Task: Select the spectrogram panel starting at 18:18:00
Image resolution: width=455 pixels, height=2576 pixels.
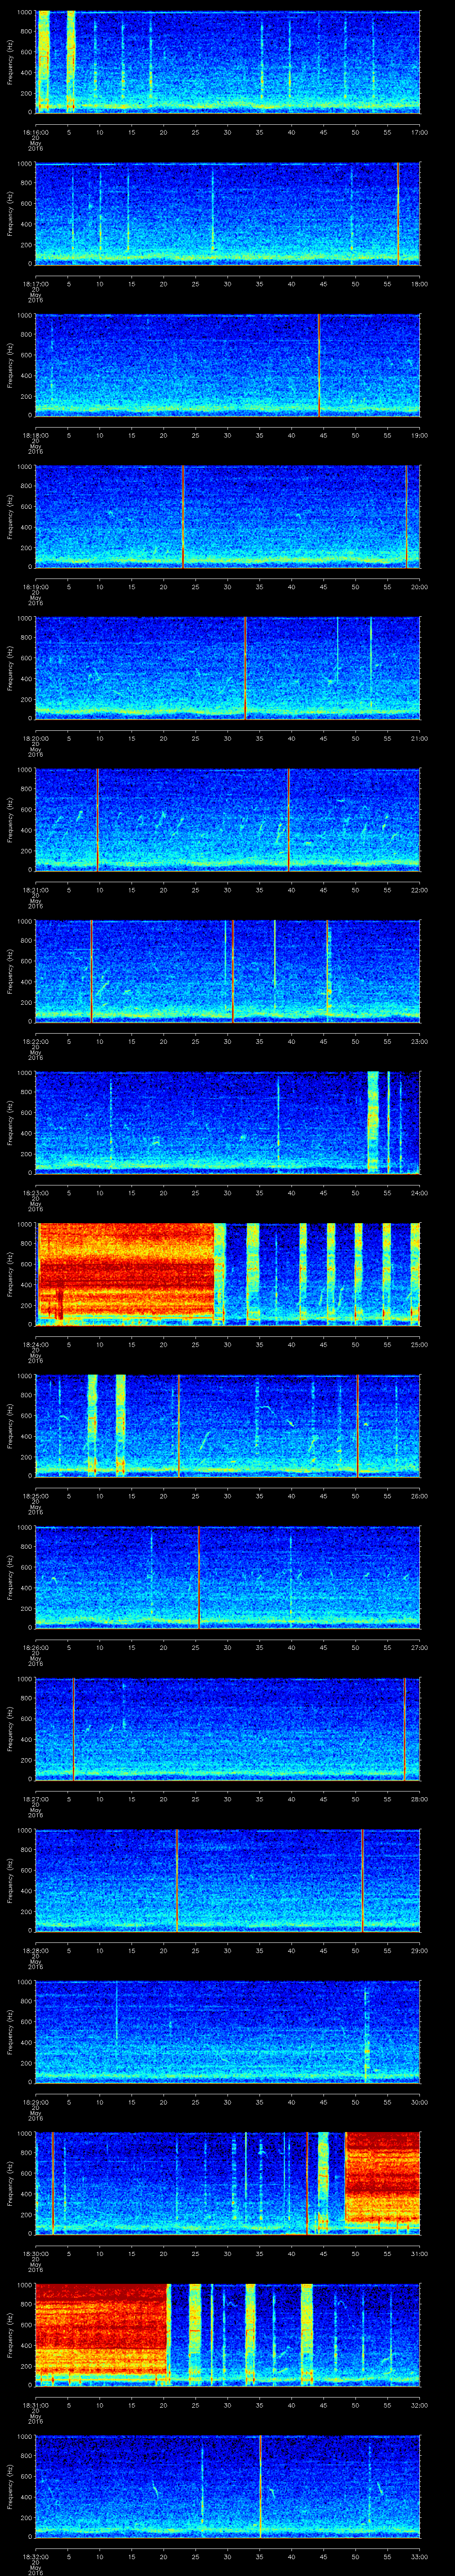Action: point(228,365)
